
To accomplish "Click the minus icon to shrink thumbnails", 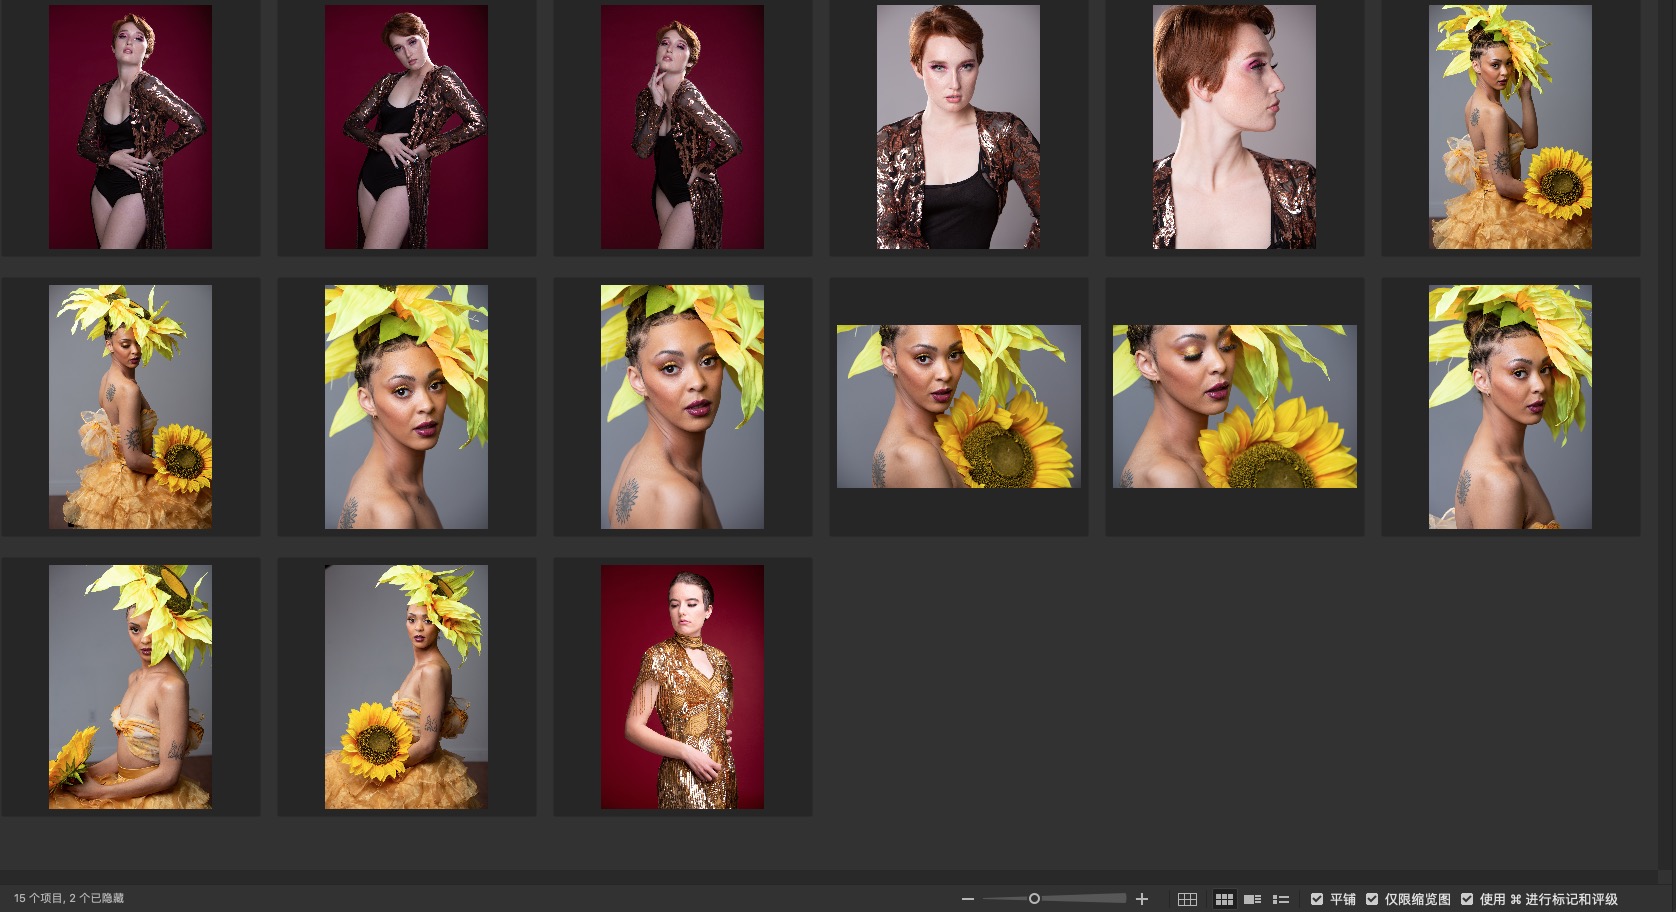I will [x=967, y=899].
